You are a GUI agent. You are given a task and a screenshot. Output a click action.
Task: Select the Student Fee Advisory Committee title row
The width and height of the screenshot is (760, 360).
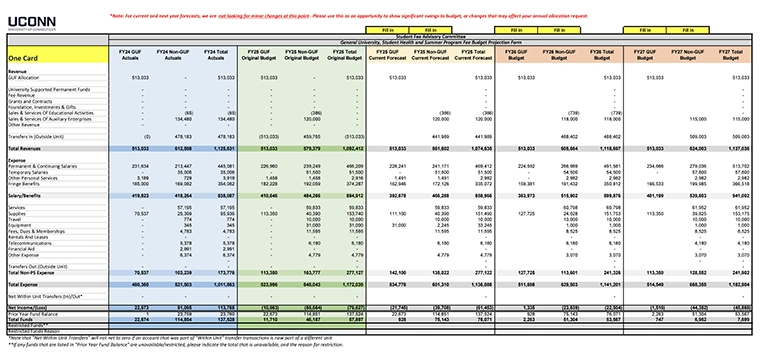click(x=430, y=37)
